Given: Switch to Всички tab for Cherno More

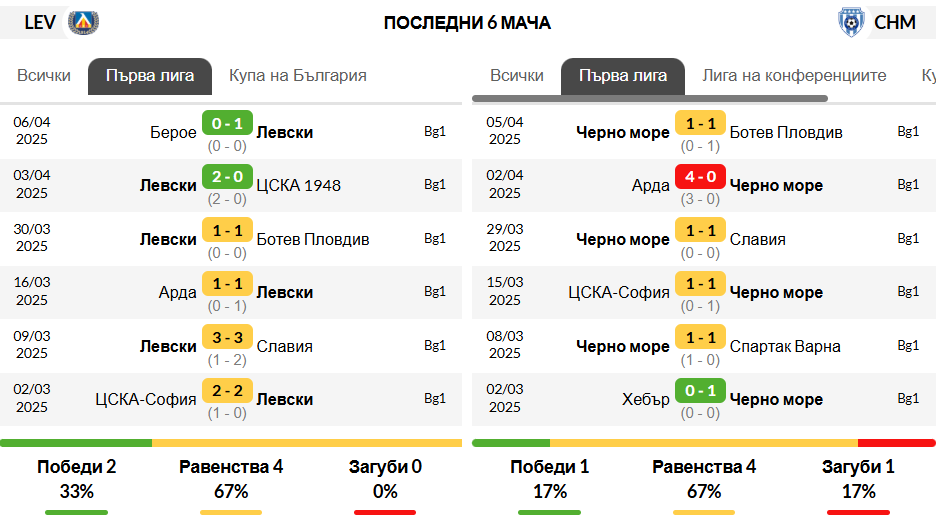Looking at the screenshot, I should [517, 76].
